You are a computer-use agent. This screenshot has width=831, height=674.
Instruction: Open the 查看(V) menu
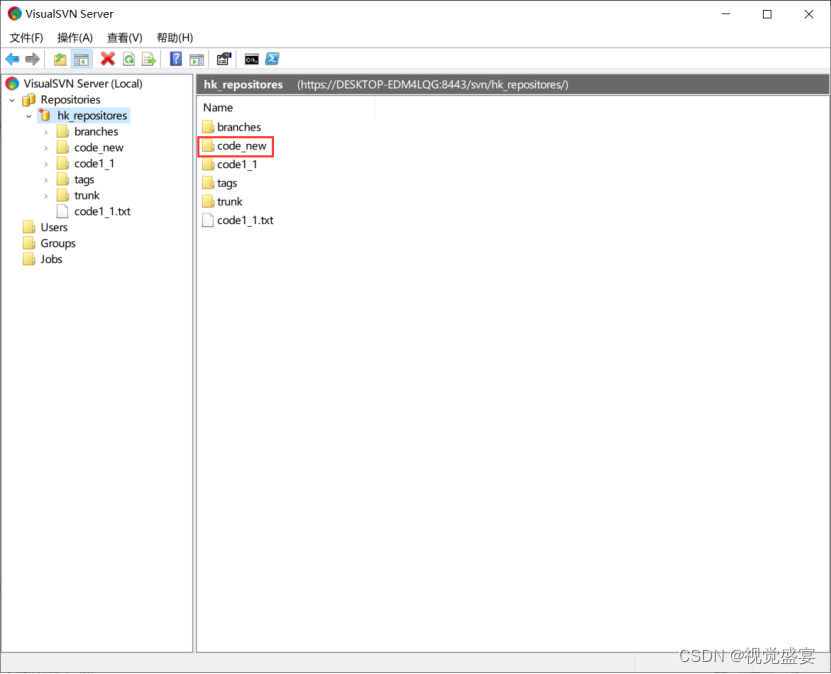tap(125, 38)
